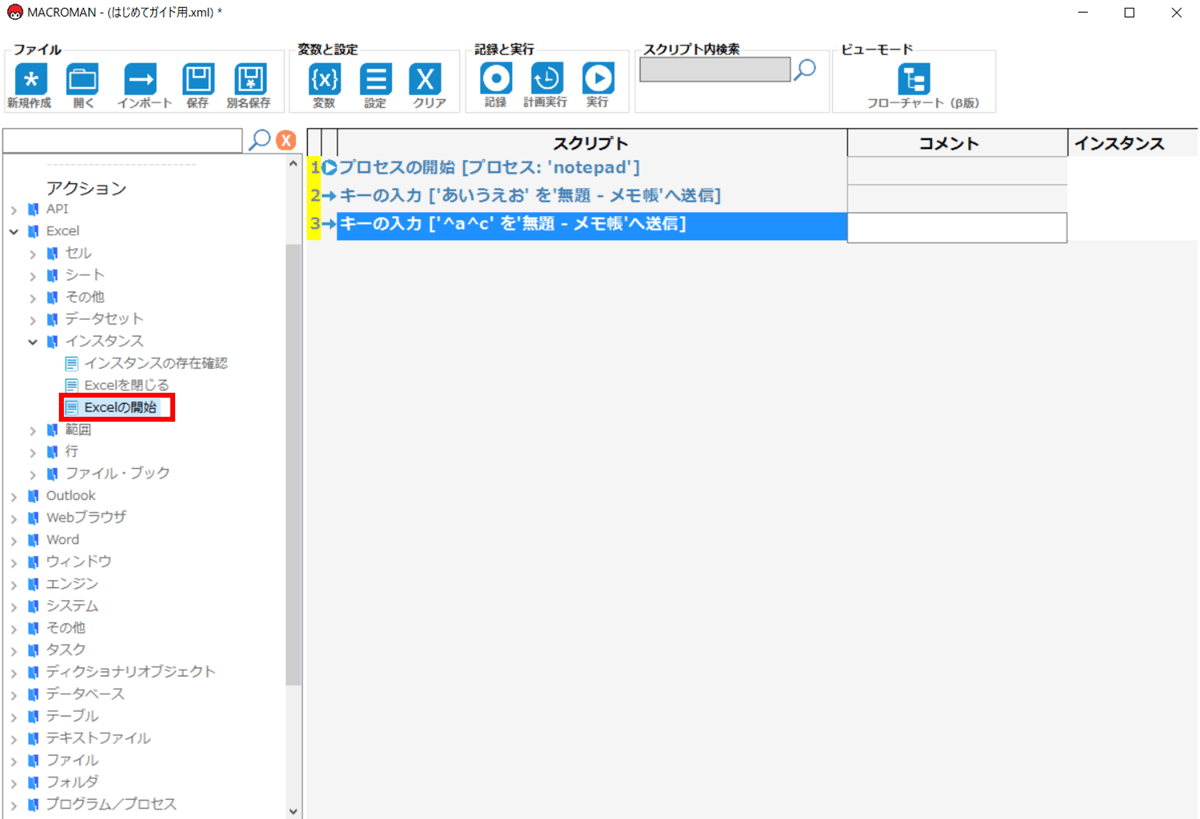The height and width of the screenshot is (819, 1200).
Task: Click the Excelの開始 document icon
Action: coord(72,407)
